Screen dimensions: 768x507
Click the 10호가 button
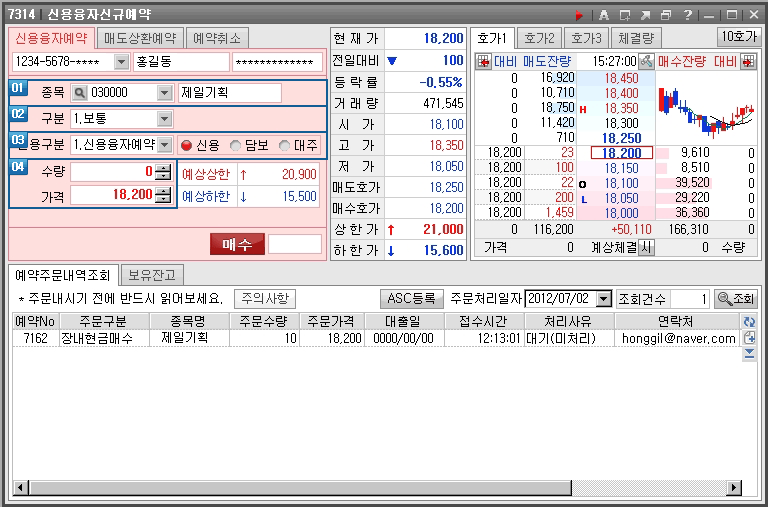coord(739,36)
